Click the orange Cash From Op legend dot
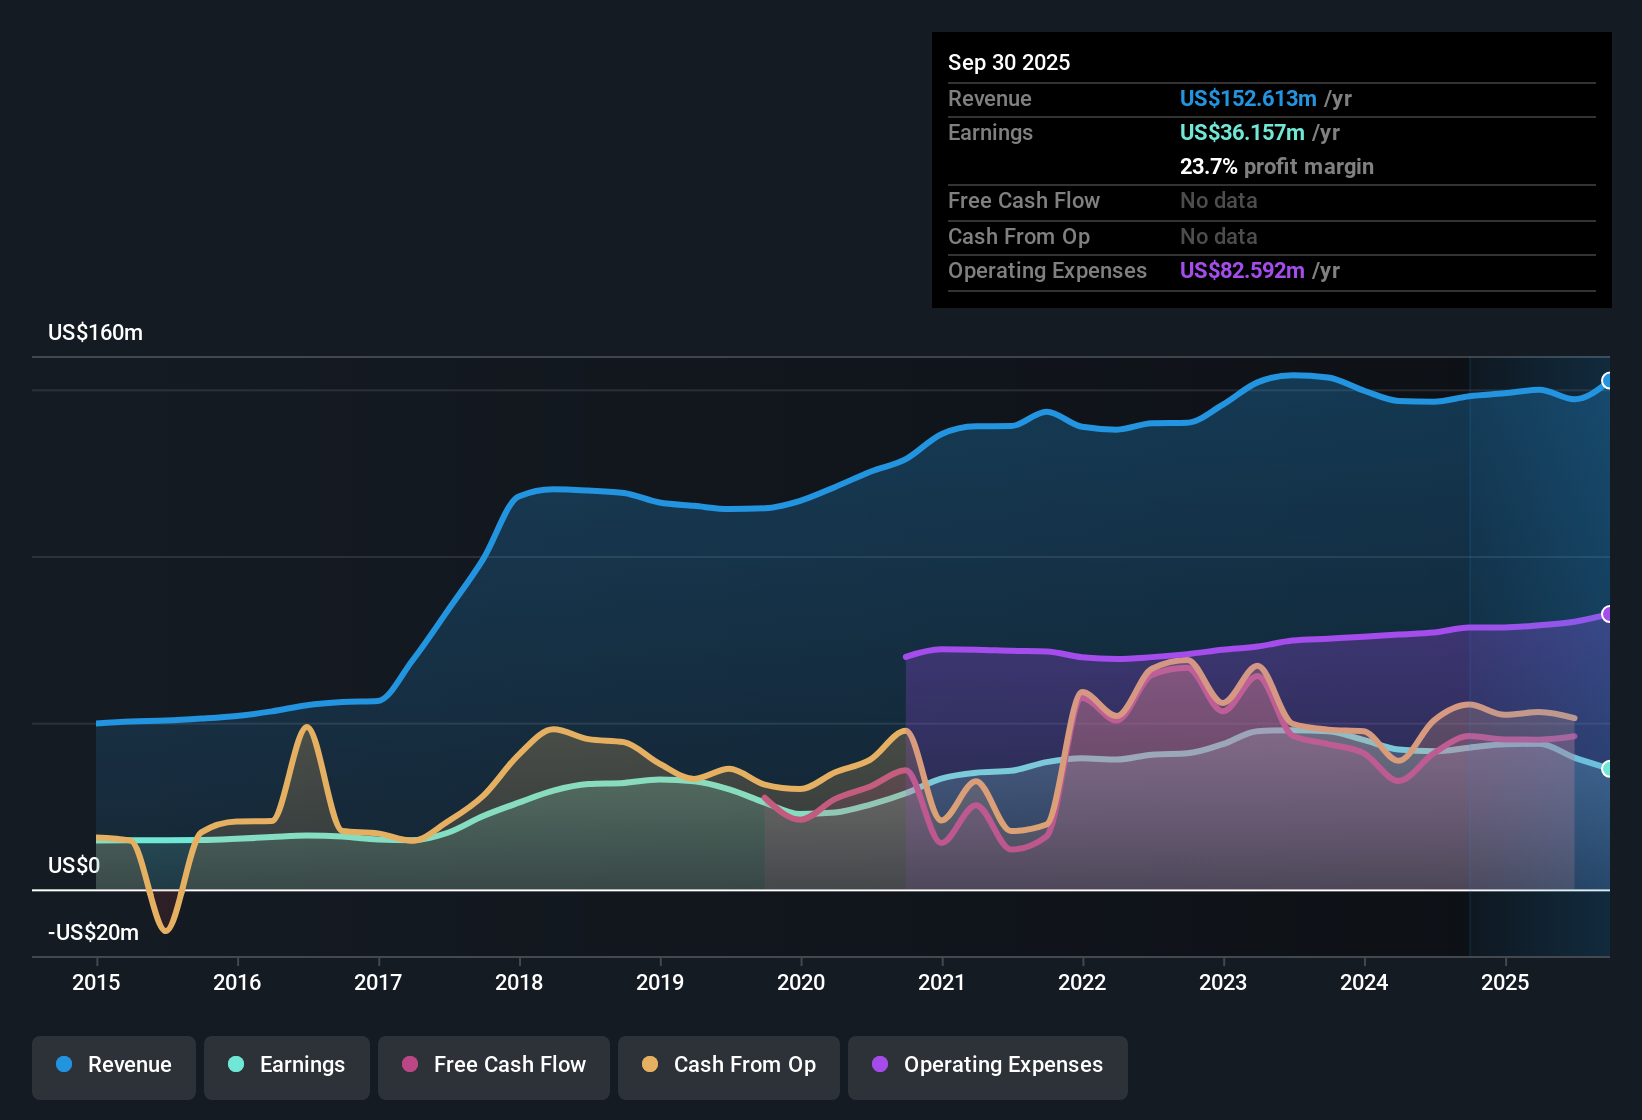1642x1120 pixels. pos(649,1065)
